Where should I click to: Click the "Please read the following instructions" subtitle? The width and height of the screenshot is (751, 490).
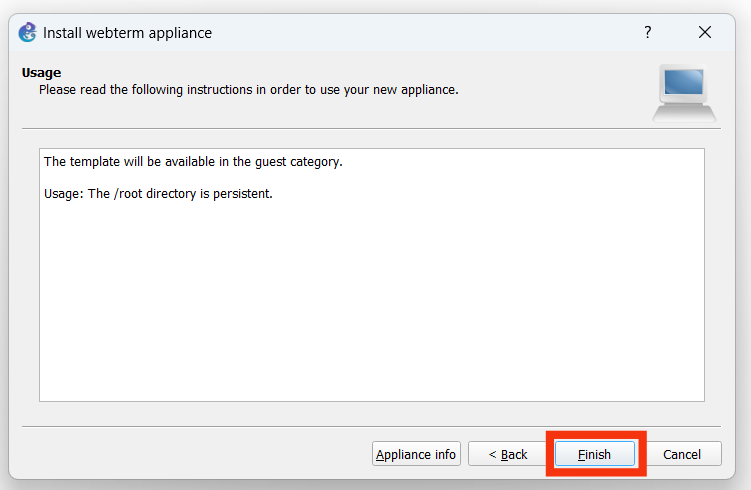[x=248, y=90]
